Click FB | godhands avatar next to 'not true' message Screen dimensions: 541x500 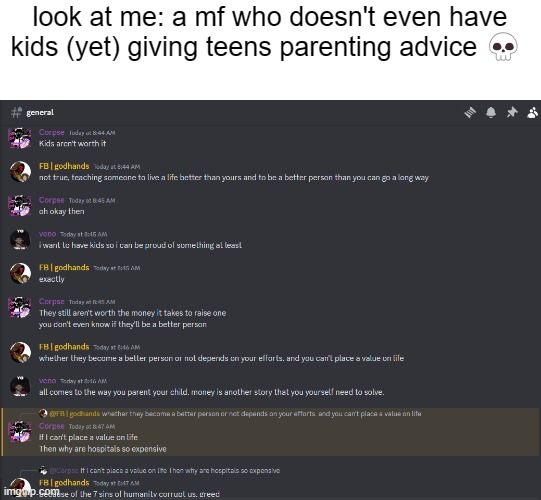point(20,171)
